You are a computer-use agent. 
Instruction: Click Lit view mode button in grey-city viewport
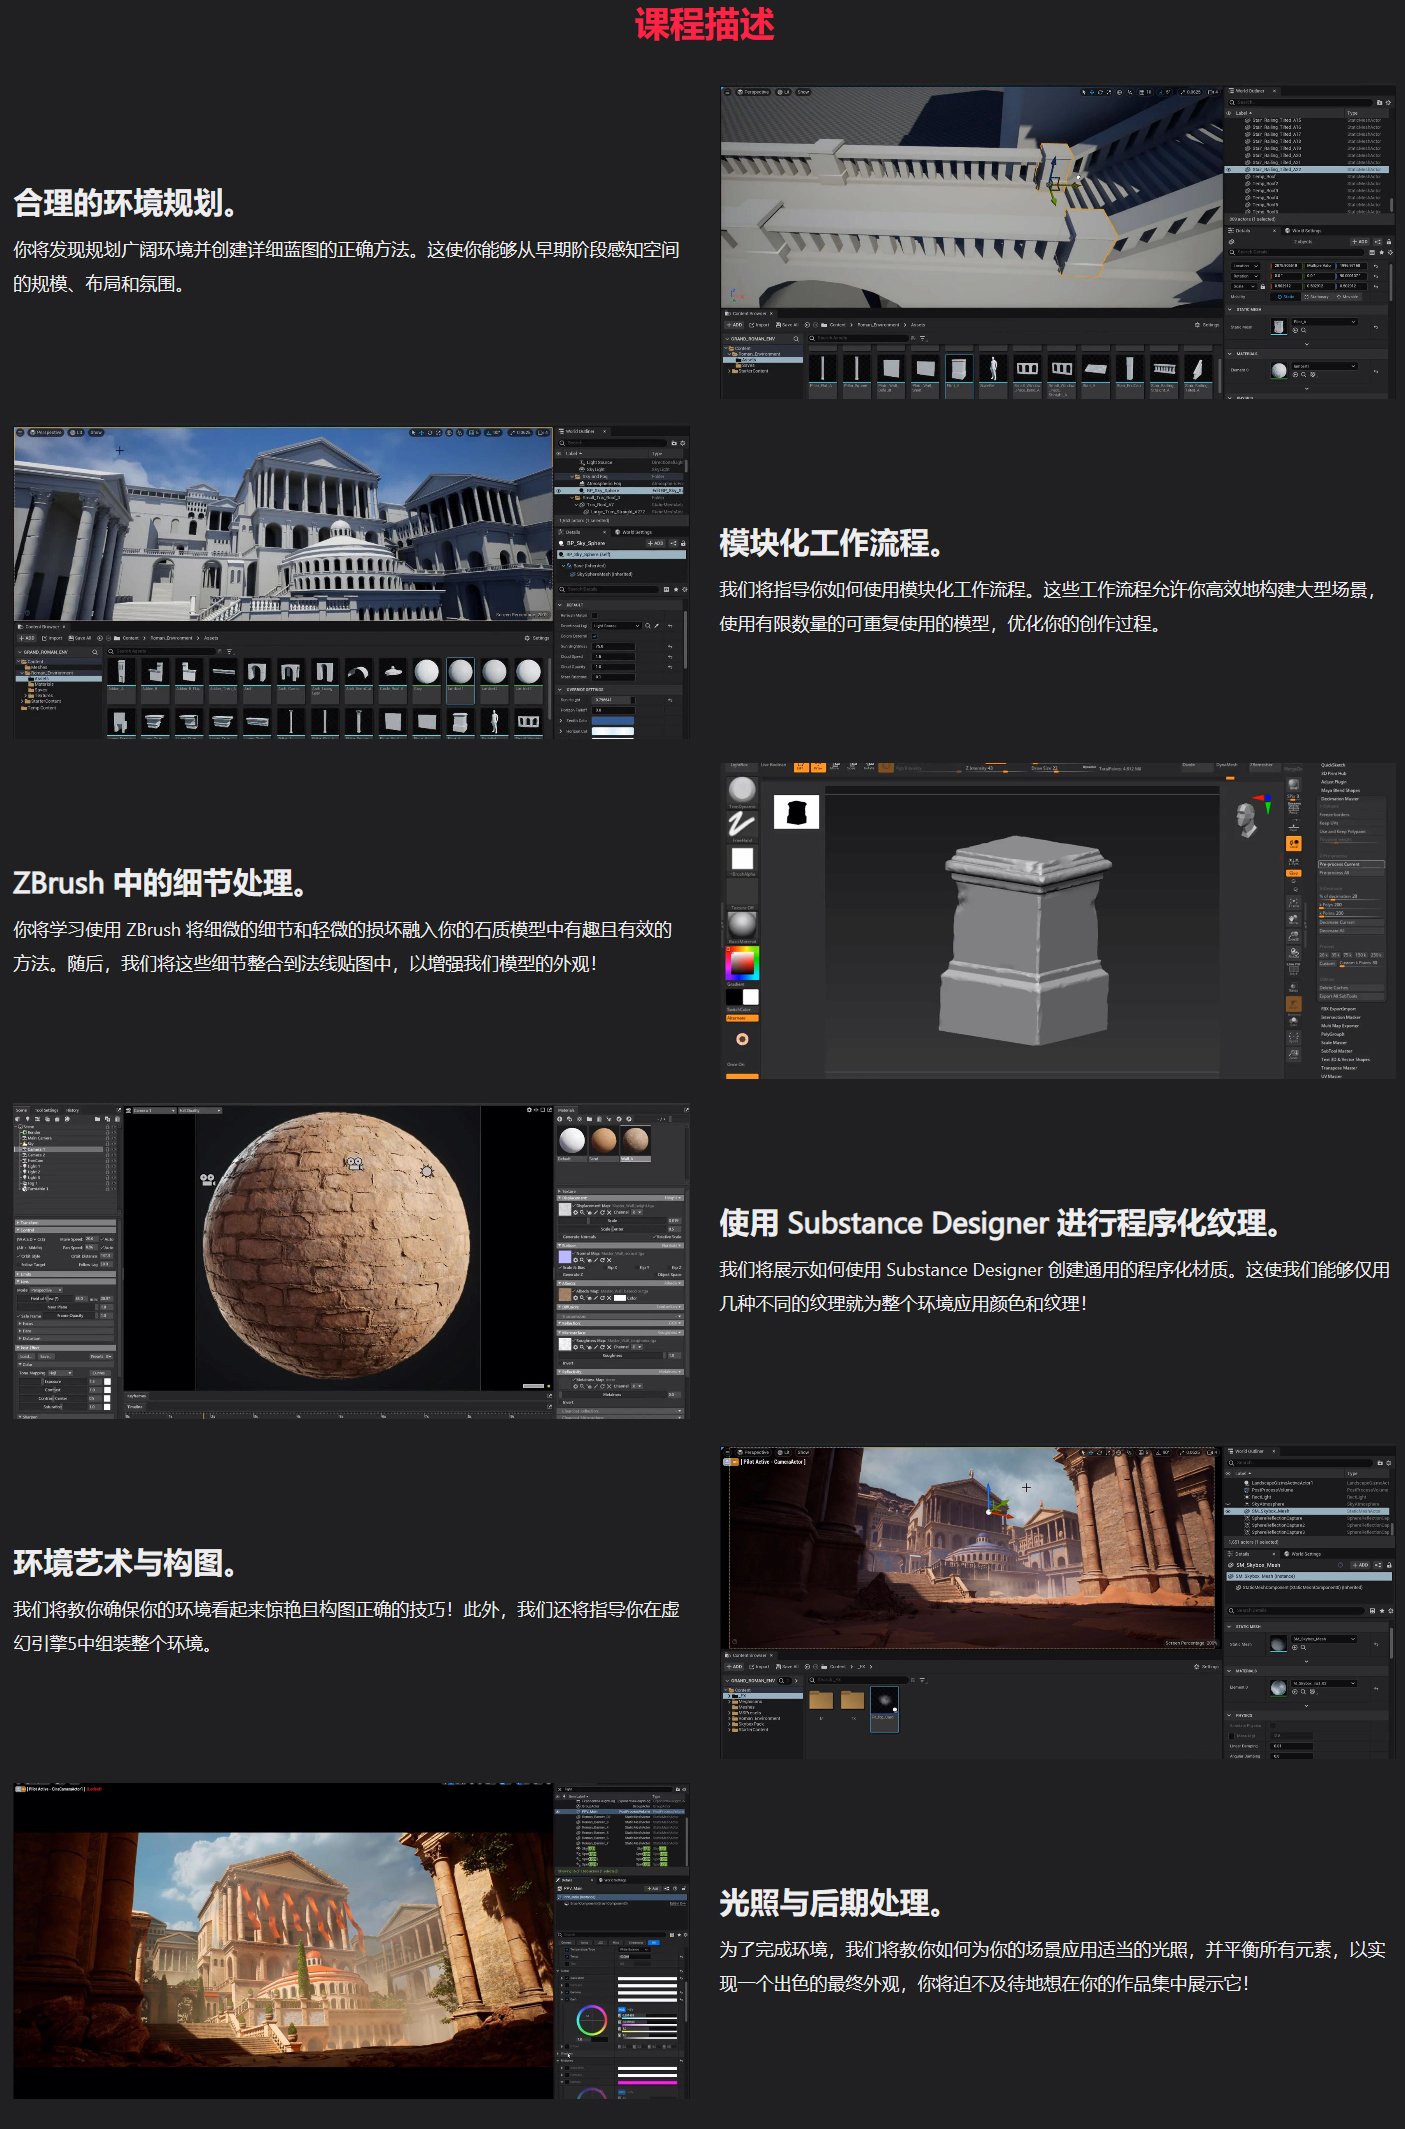point(76,432)
